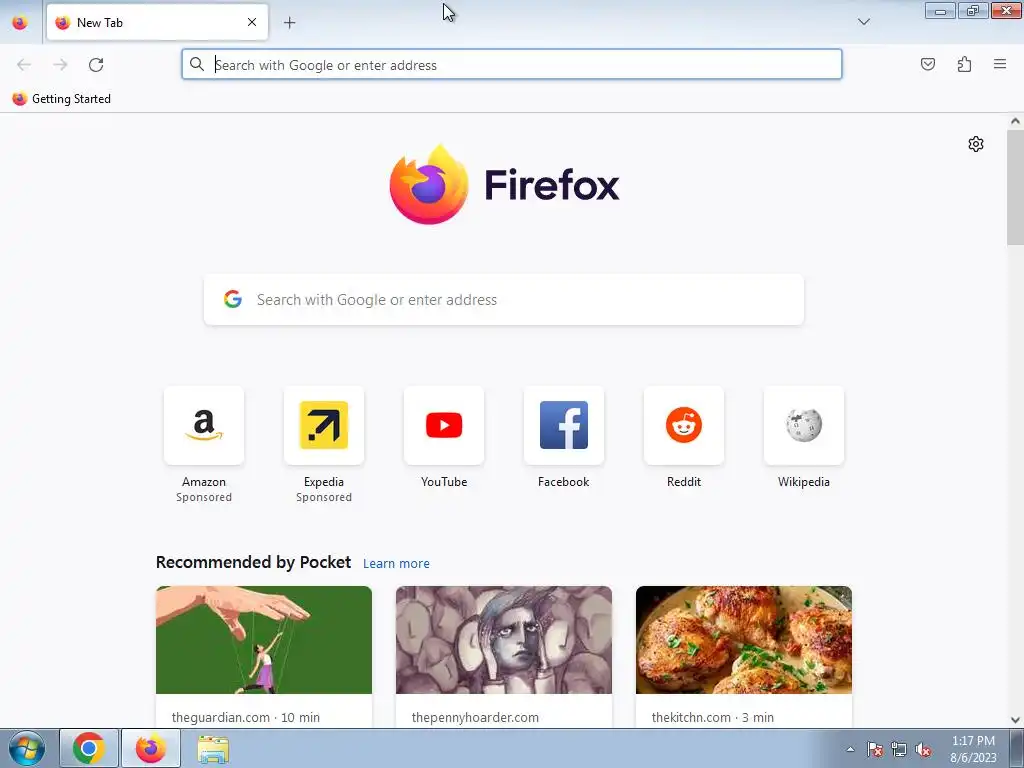
Task: Click the vertical scrollbar thumb
Action: (x=1015, y=187)
